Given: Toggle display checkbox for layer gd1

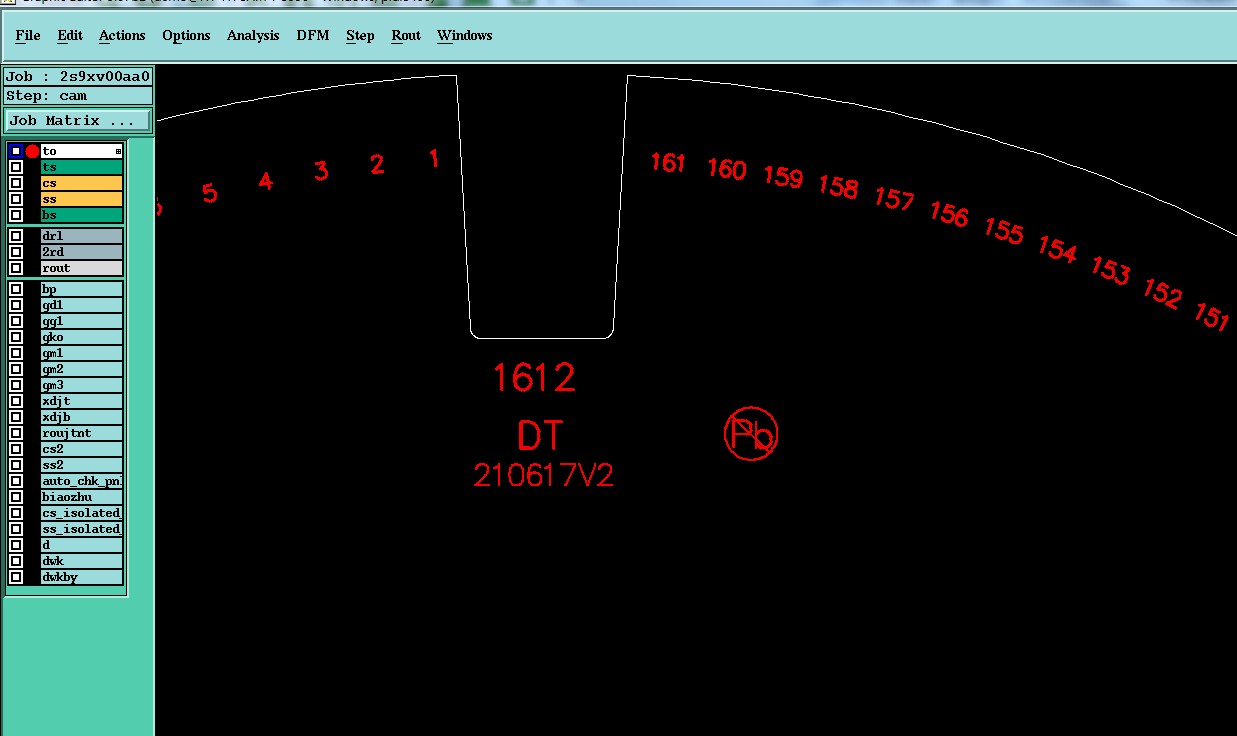Looking at the screenshot, I should coord(16,305).
